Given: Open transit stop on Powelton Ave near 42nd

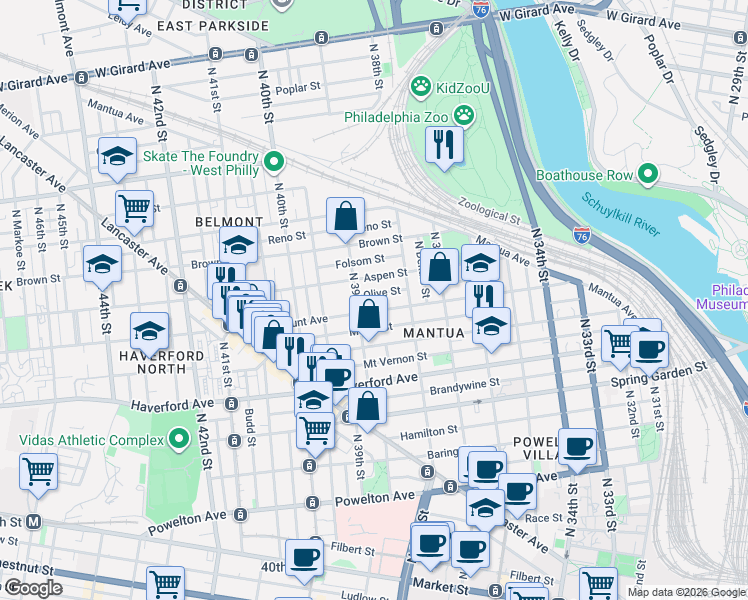Looking at the screenshot, I should 240,515.
